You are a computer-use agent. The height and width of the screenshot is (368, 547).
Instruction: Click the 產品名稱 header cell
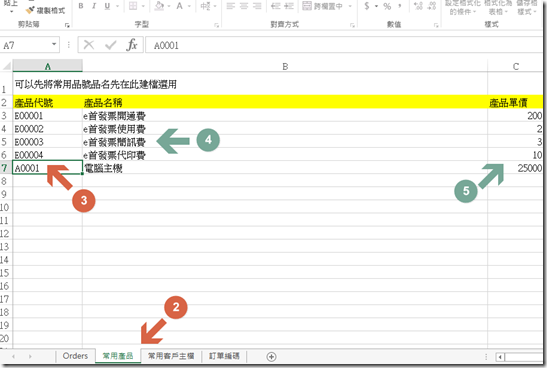(285, 102)
